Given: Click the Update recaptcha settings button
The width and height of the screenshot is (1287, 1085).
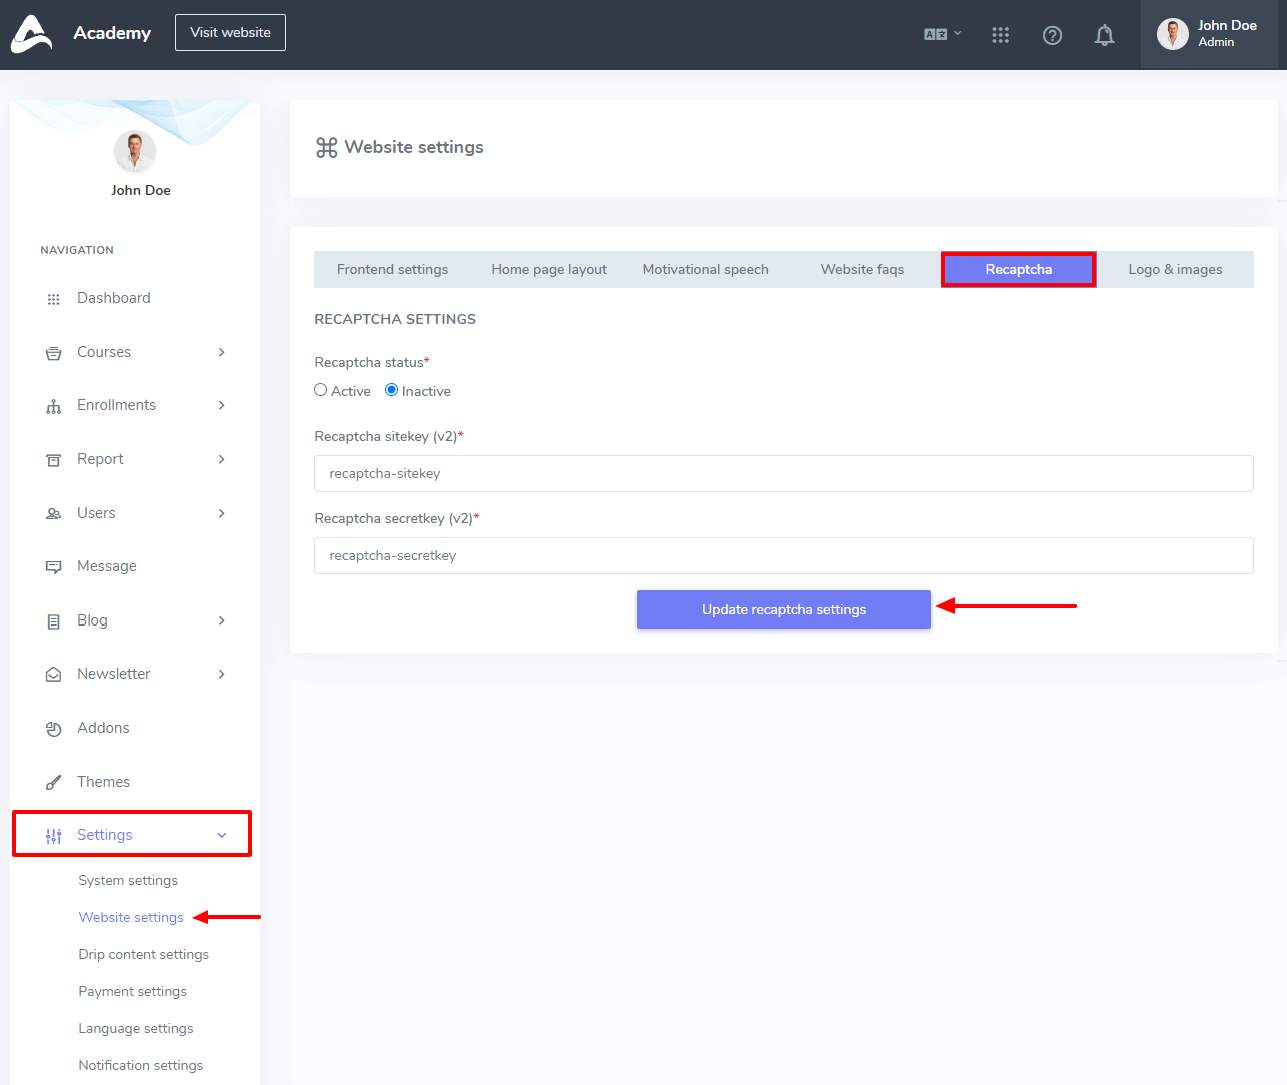Looking at the screenshot, I should [783, 609].
